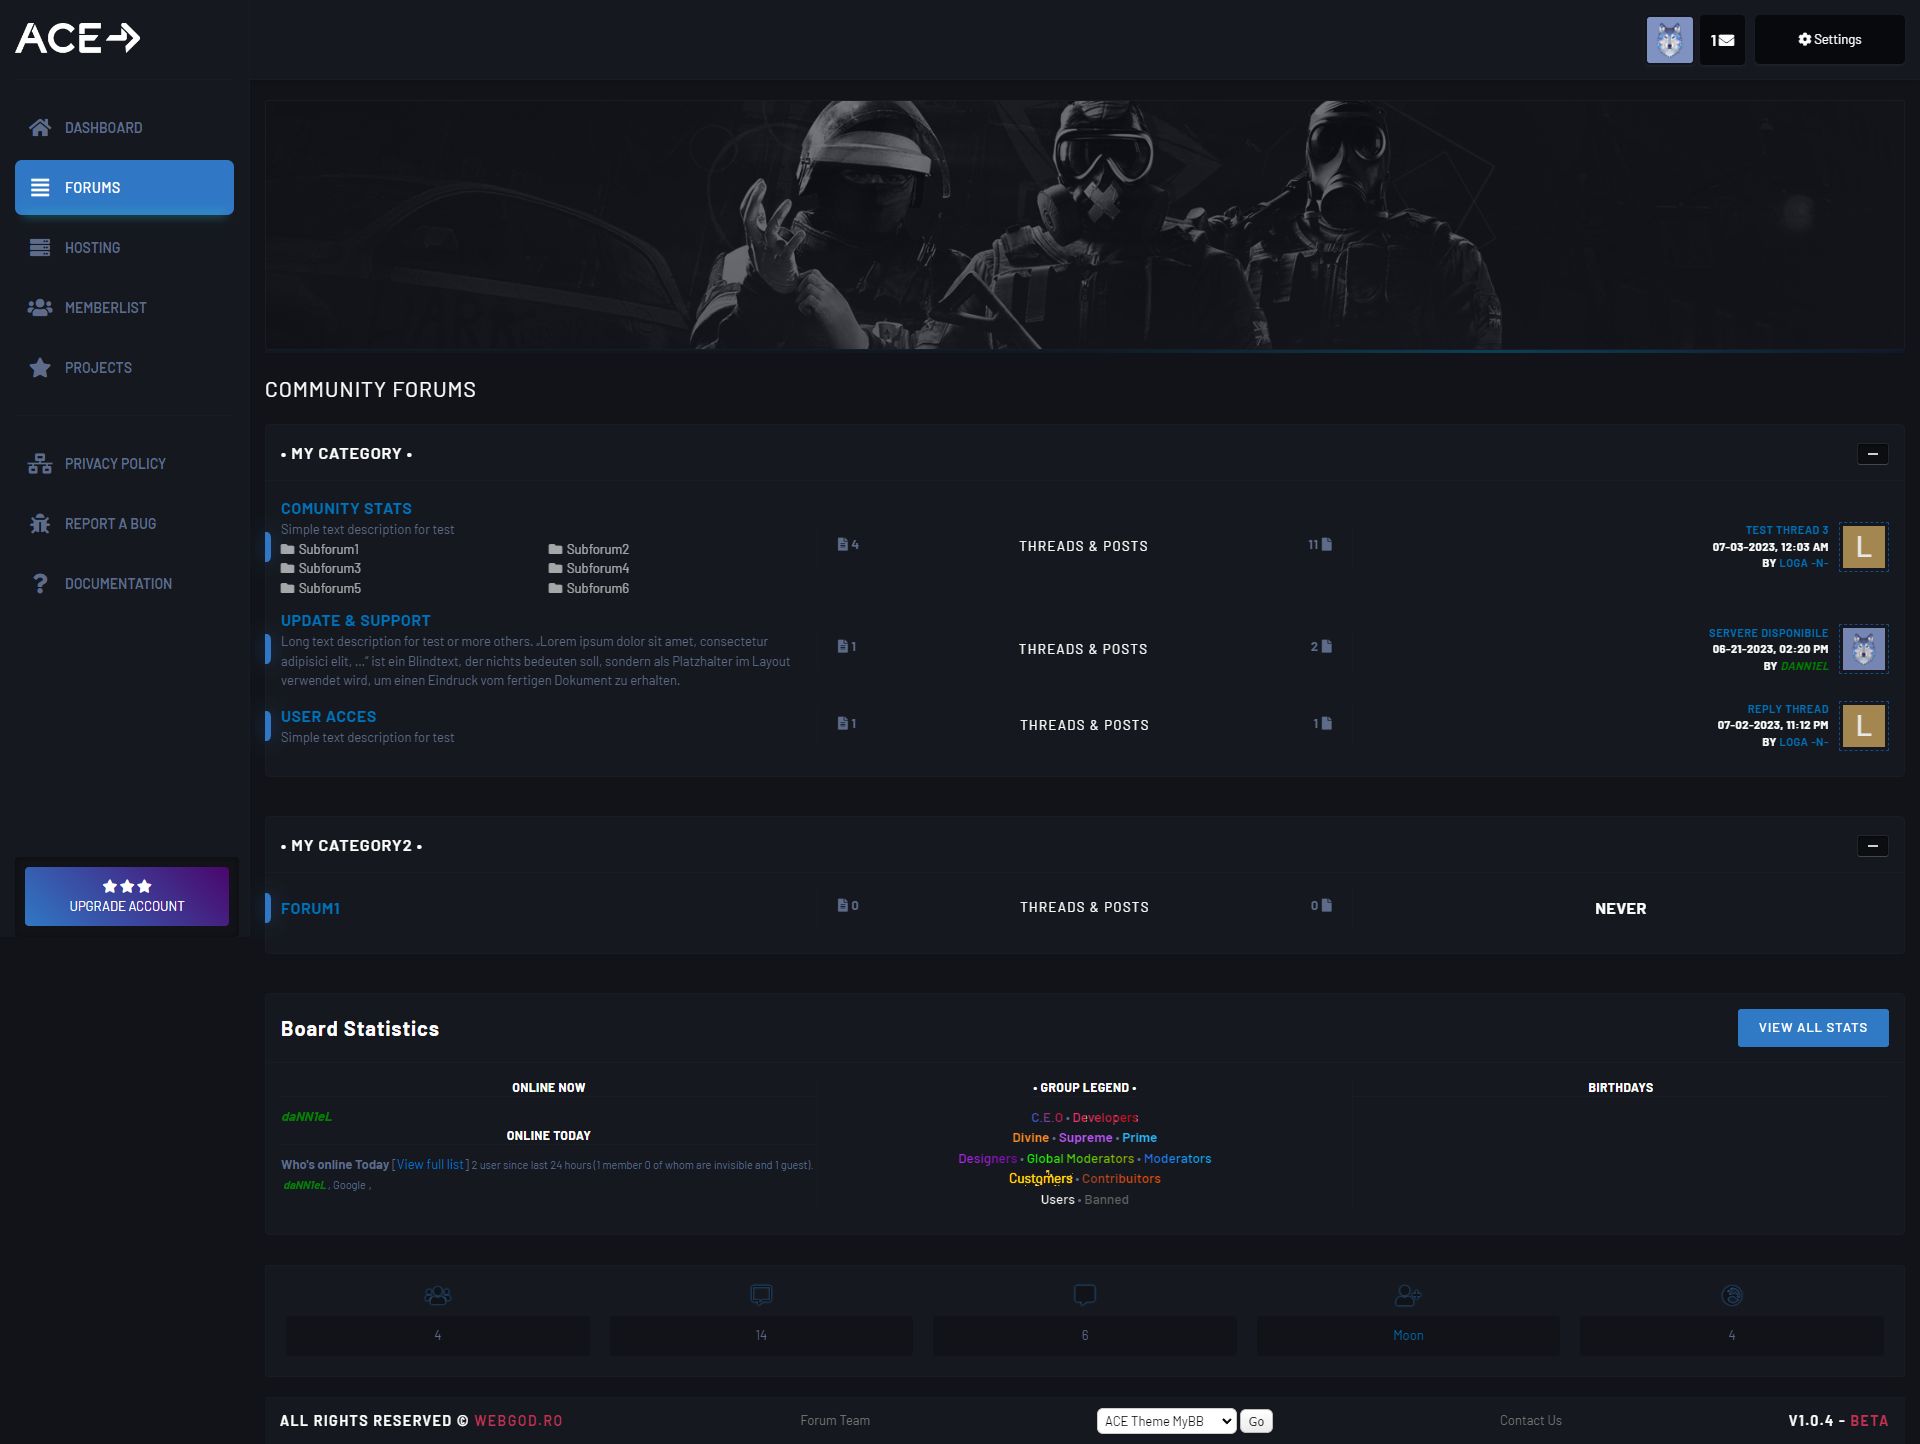Collapse the My Category2 section
This screenshot has height=1444, width=1920.
pos(1872,846)
